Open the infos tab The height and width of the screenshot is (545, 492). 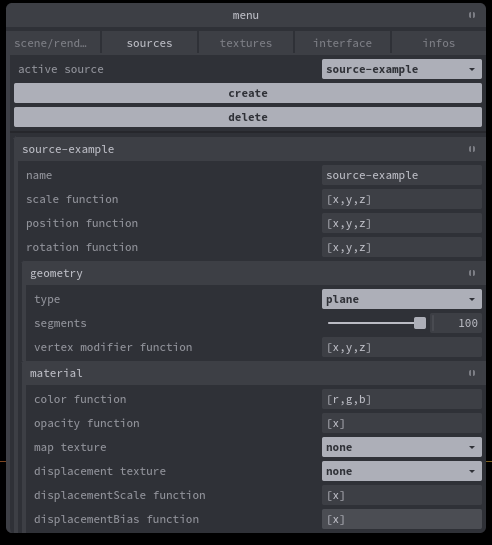438,43
